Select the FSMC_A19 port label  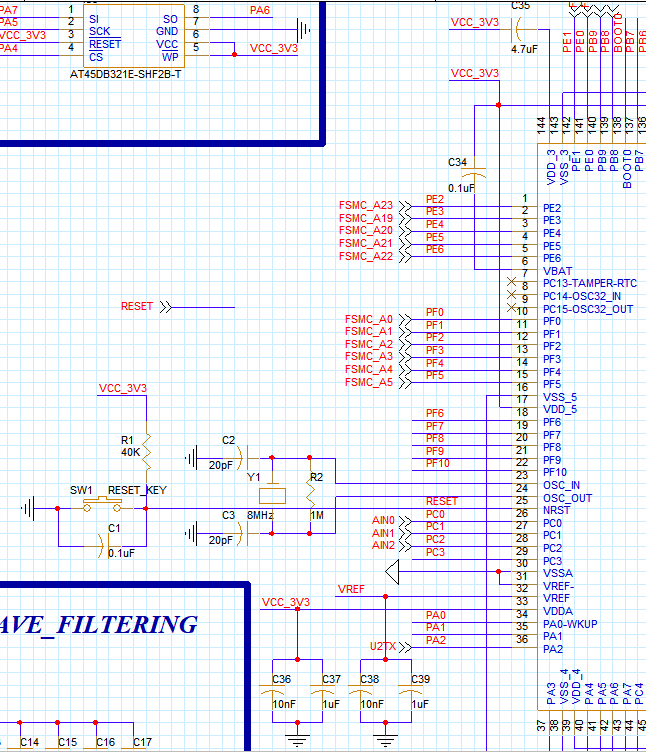366,218
